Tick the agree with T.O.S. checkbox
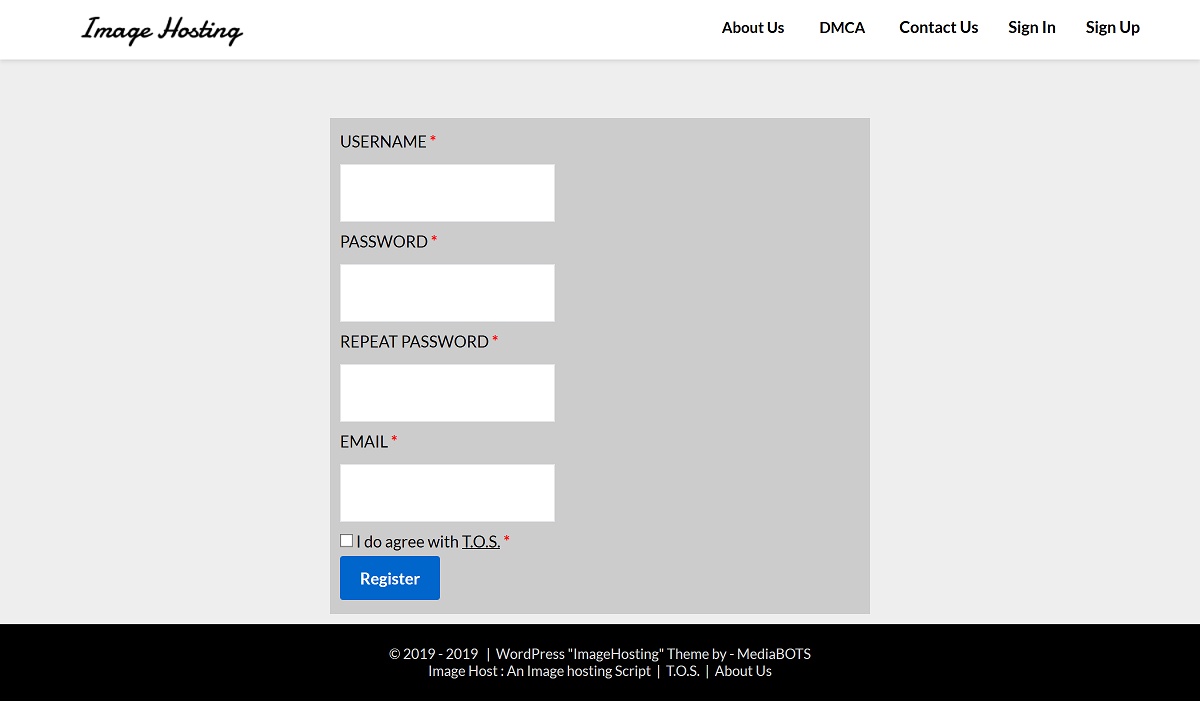The height and width of the screenshot is (701, 1200). (347, 541)
